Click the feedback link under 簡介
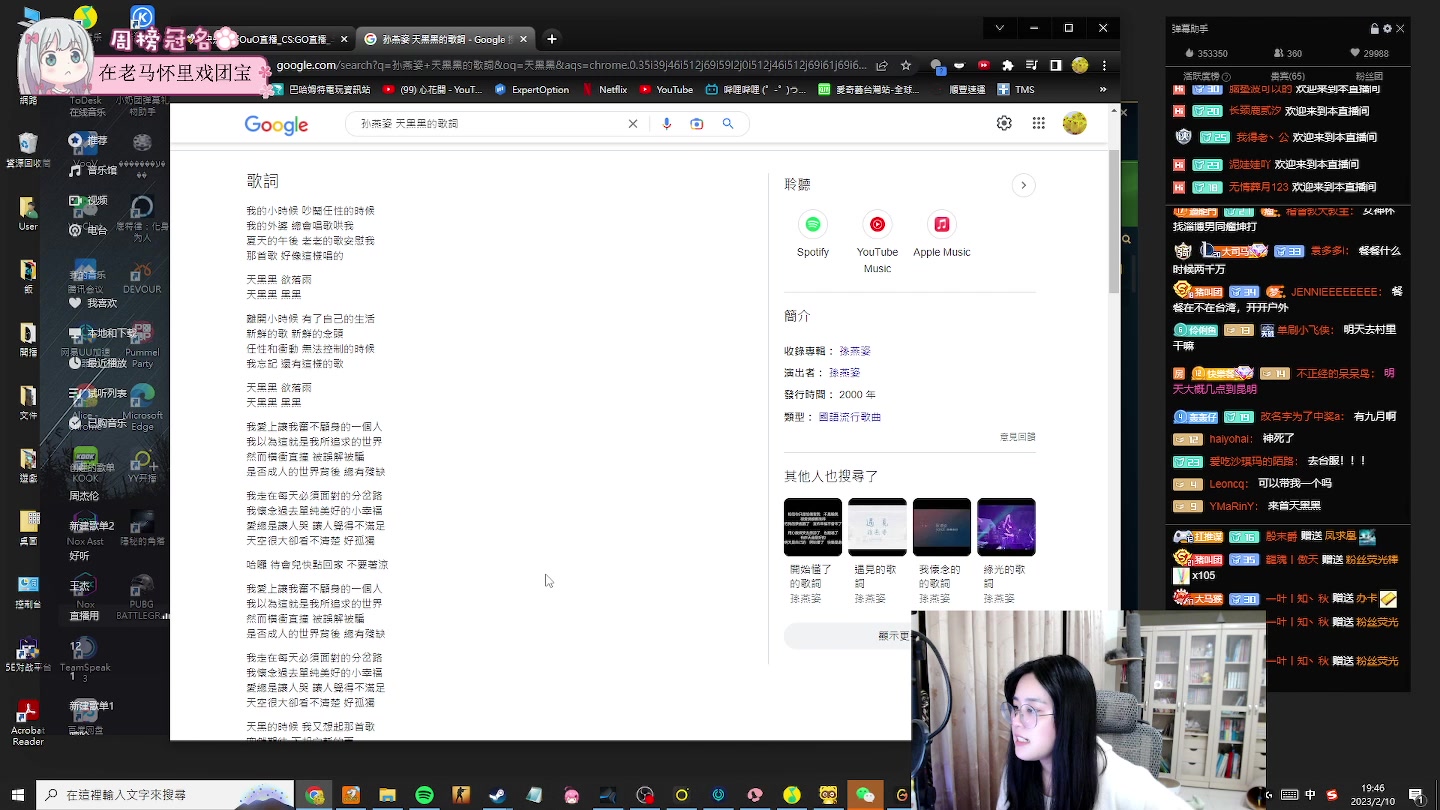The image size is (1440, 810). [x=1017, y=437]
